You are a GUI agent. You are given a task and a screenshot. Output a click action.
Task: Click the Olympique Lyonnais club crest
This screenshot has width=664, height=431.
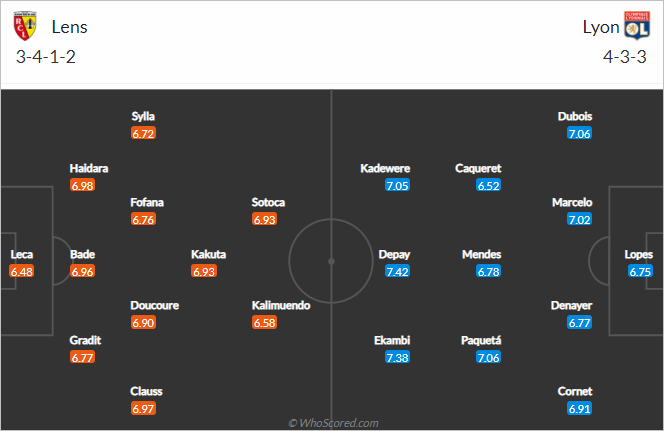pos(636,26)
